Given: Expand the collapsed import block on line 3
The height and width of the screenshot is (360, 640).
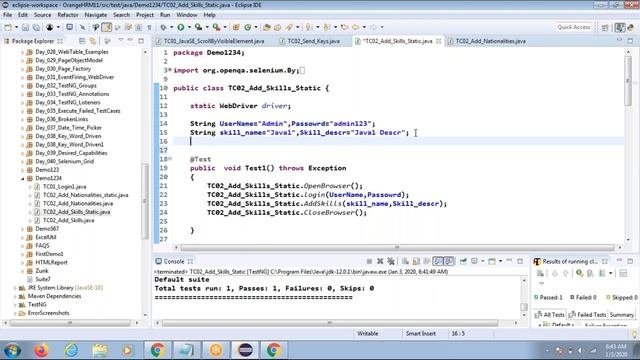Looking at the screenshot, I should click(x=170, y=70).
